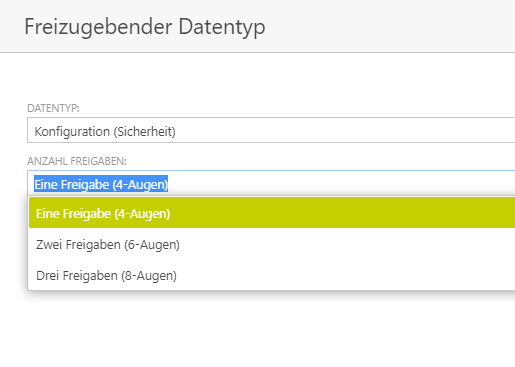Click the empty part of the Anzahl Freigaben box
This screenshot has width=515, height=367.
(342, 183)
